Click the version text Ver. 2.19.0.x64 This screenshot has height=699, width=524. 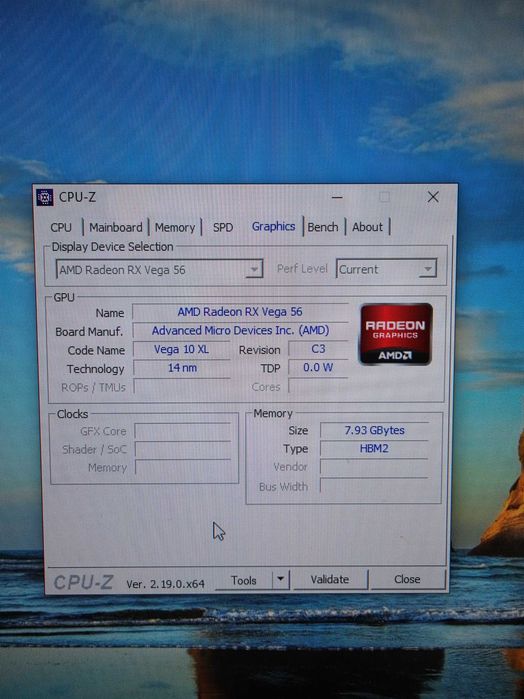pyautogui.click(x=165, y=584)
